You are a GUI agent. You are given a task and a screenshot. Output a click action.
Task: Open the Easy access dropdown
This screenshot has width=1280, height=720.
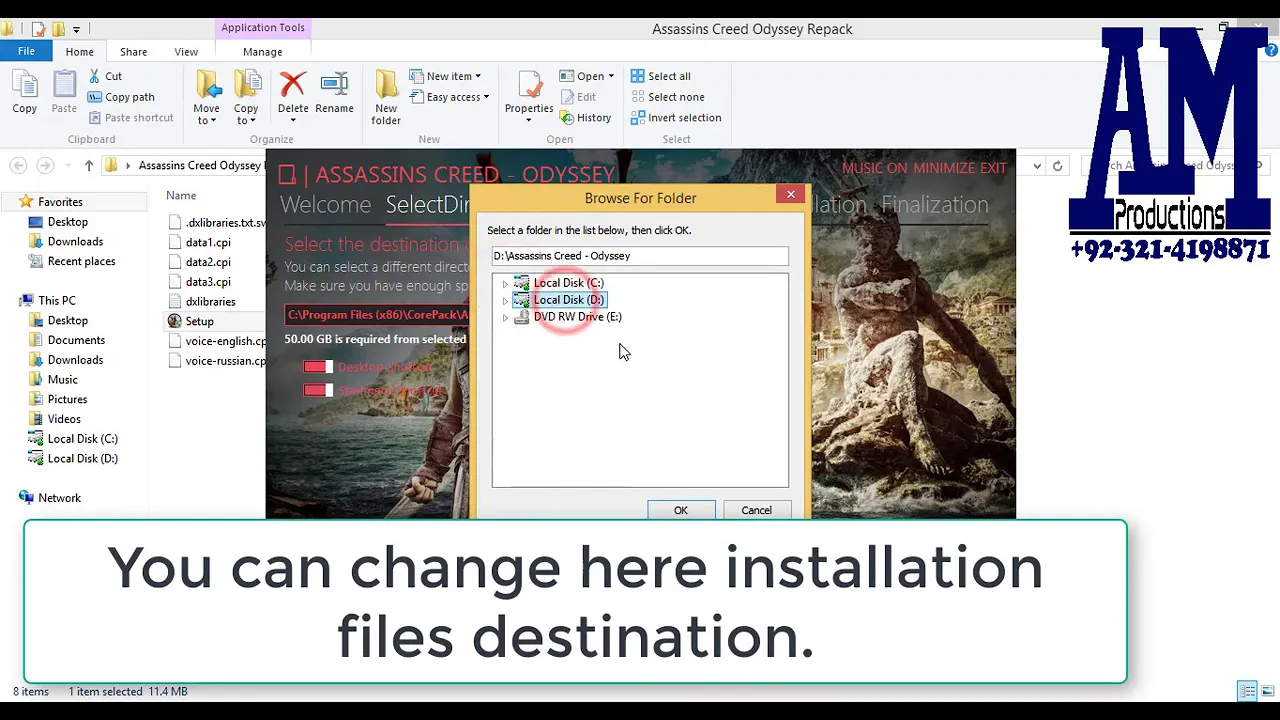[449, 97]
